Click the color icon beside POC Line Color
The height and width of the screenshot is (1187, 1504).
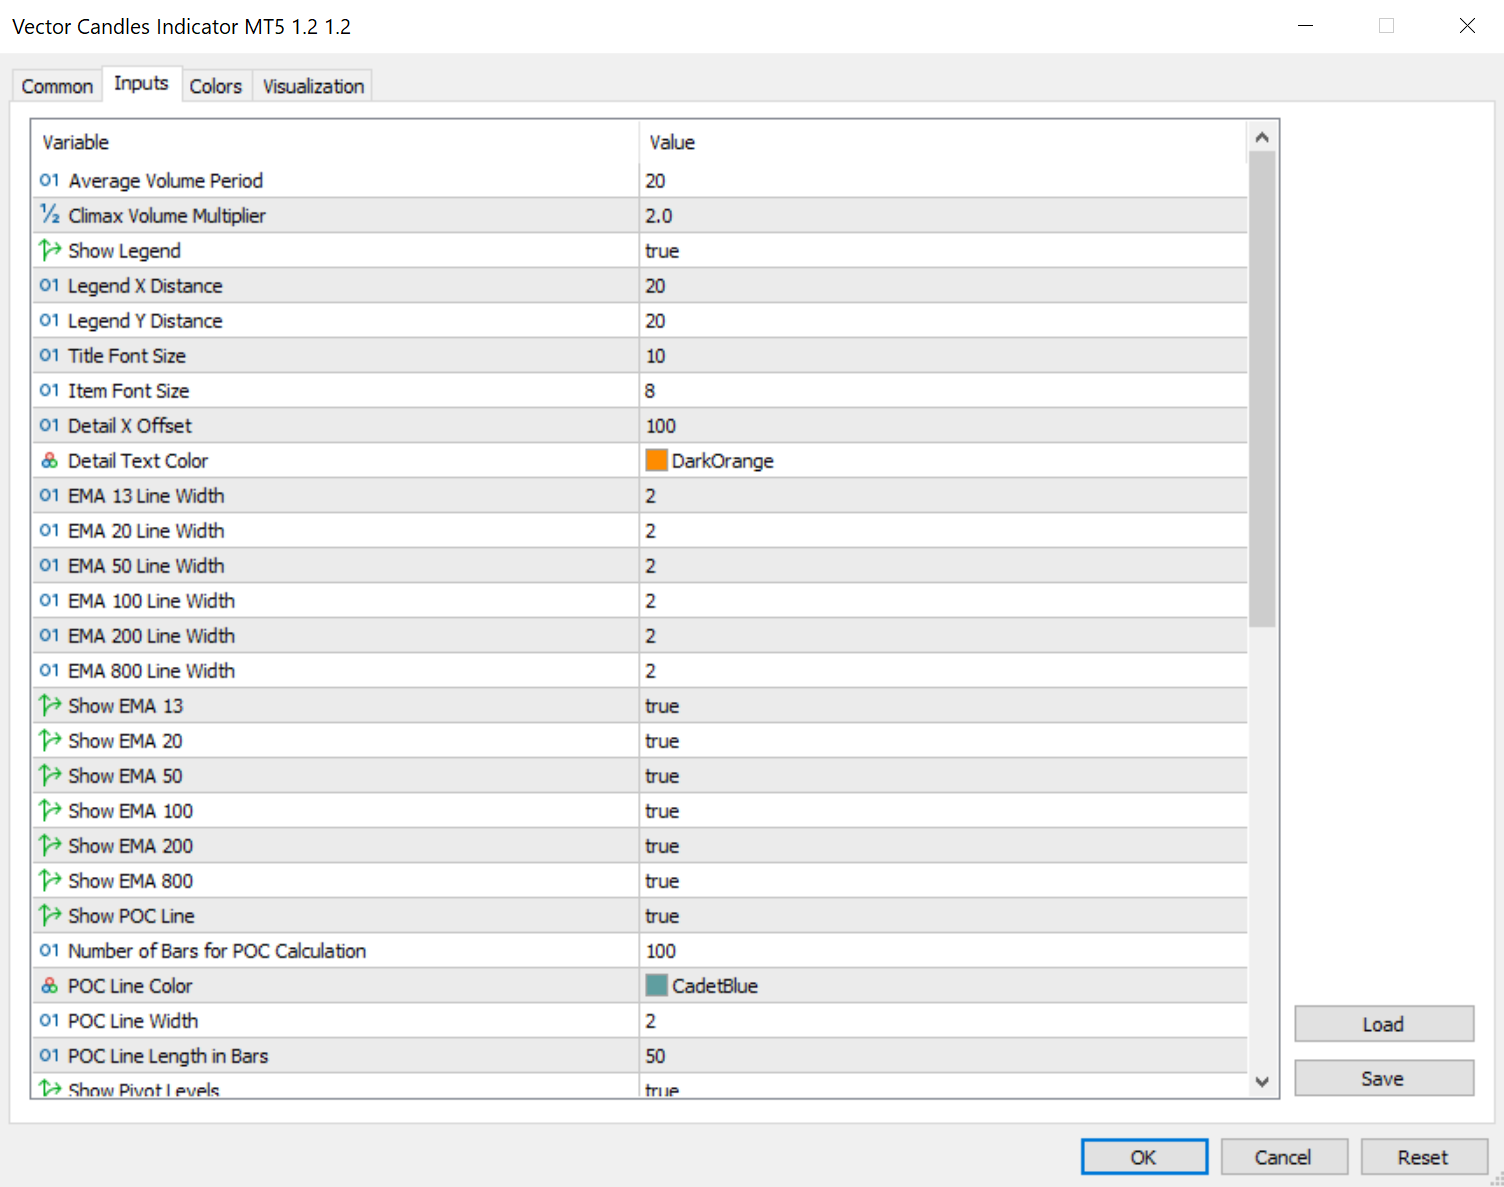[49, 986]
